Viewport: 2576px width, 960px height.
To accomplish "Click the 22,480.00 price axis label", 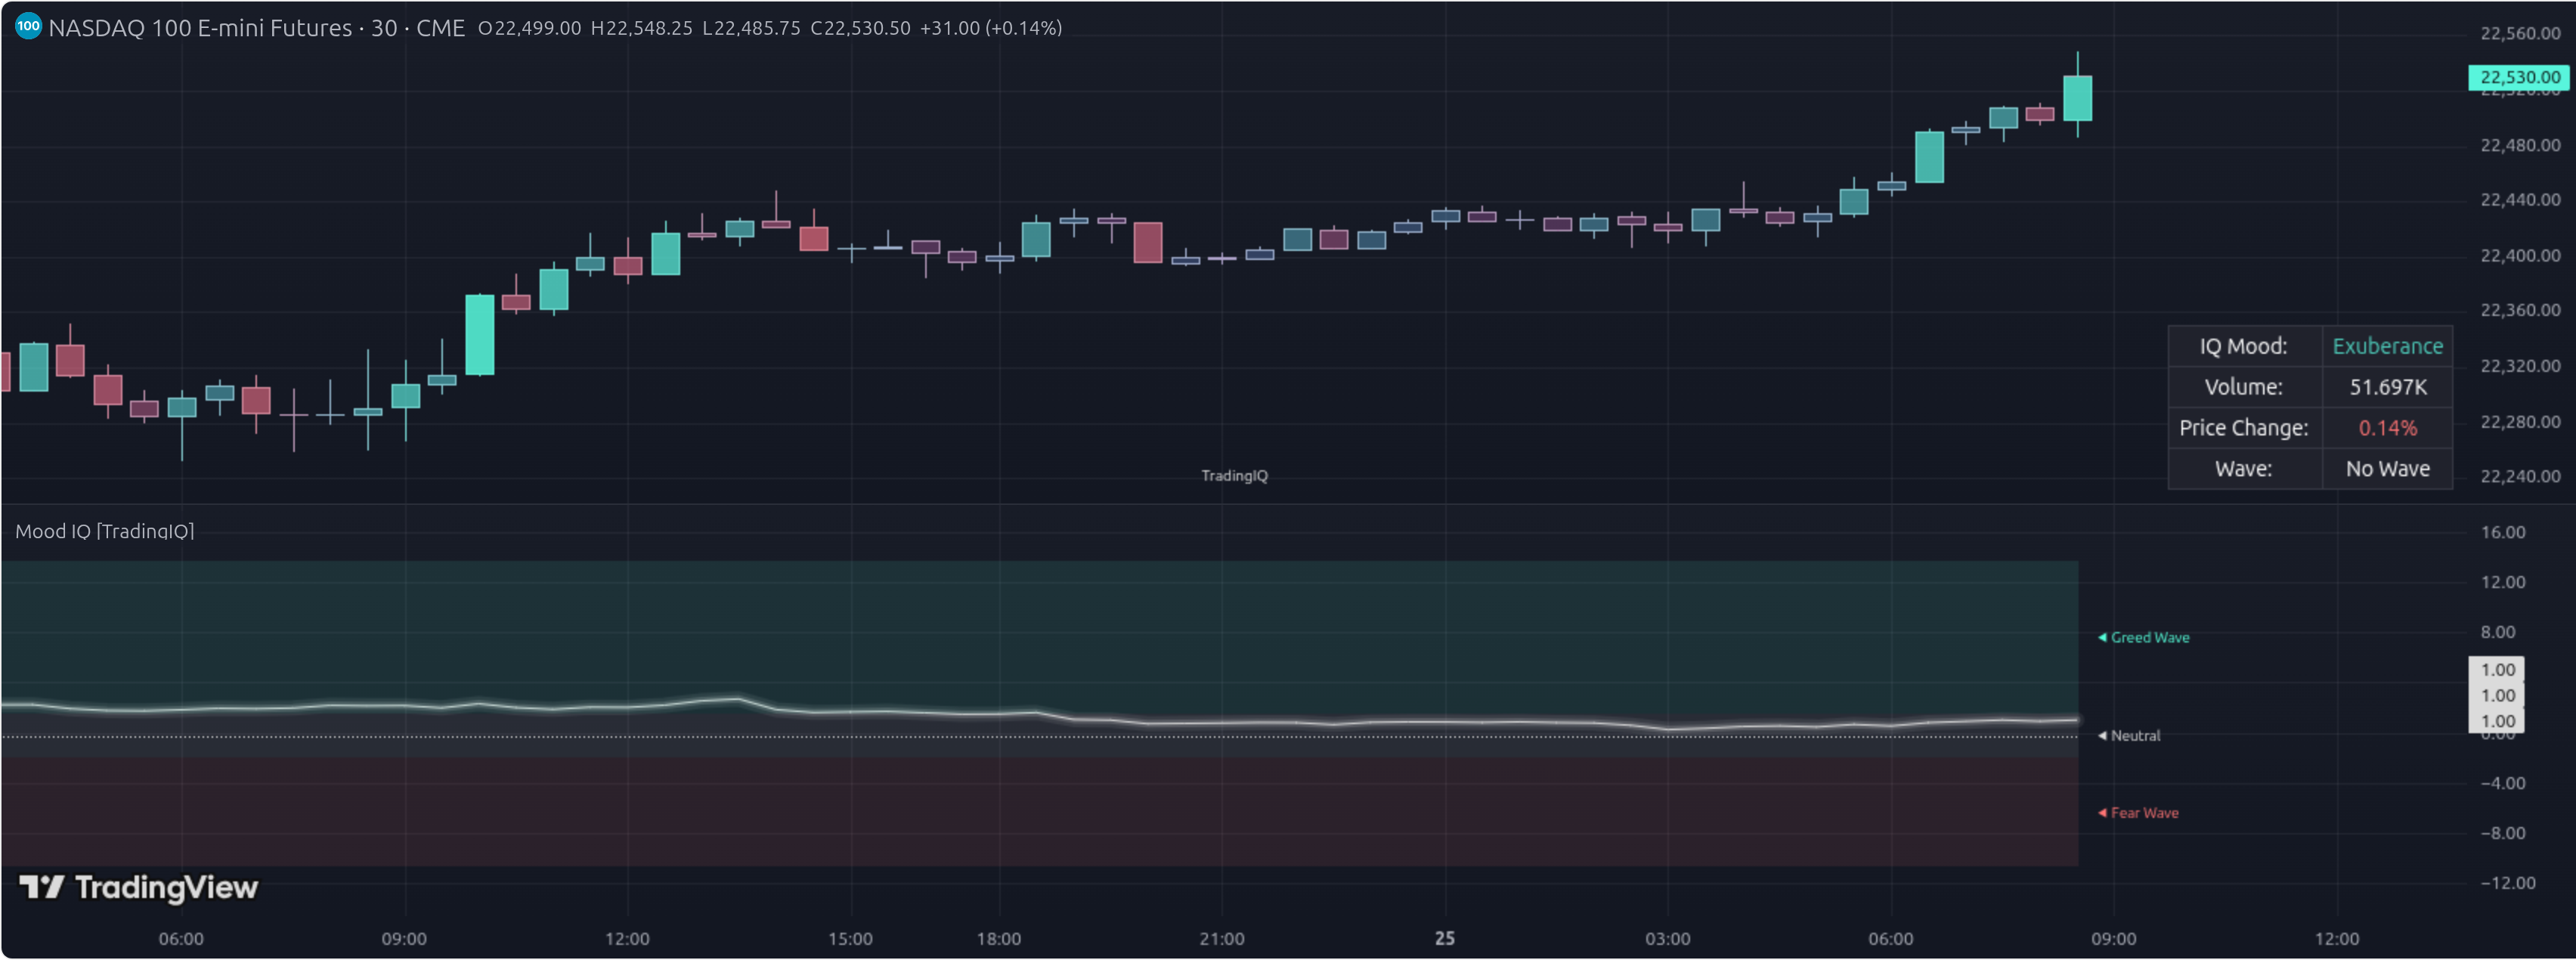I will click(x=2520, y=145).
